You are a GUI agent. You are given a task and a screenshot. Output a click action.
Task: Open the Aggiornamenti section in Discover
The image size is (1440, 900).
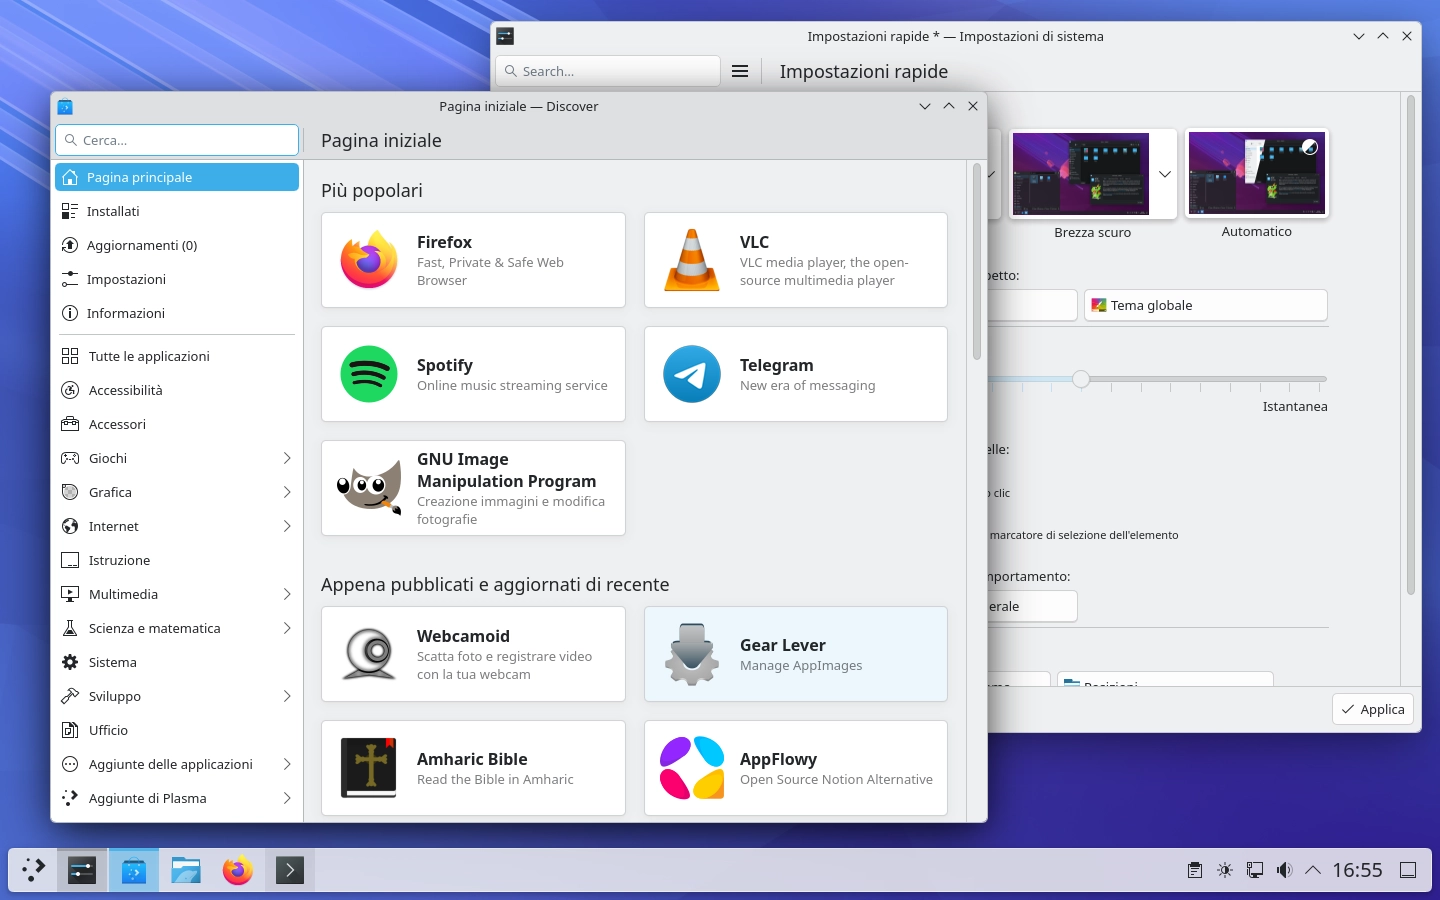(x=140, y=245)
